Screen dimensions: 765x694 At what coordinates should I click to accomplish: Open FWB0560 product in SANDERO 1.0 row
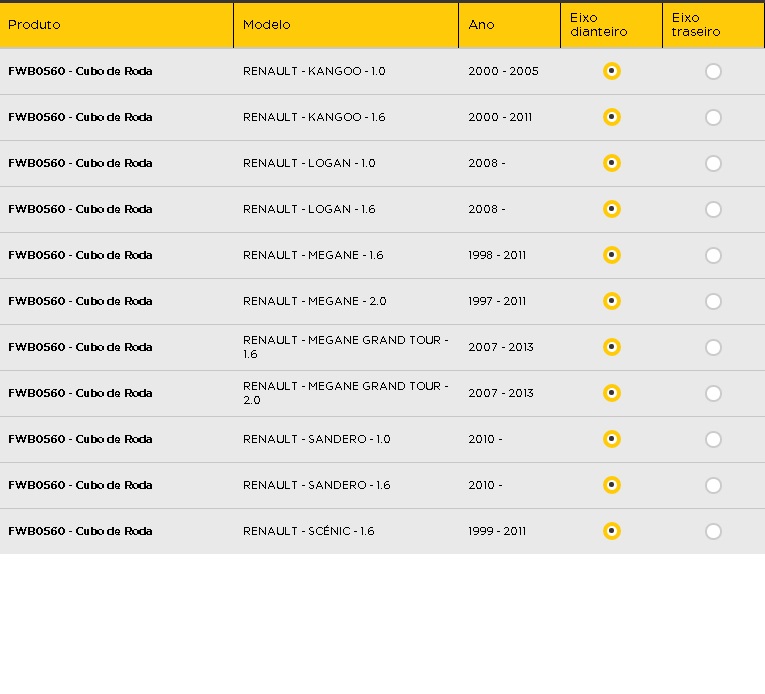[81, 439]
